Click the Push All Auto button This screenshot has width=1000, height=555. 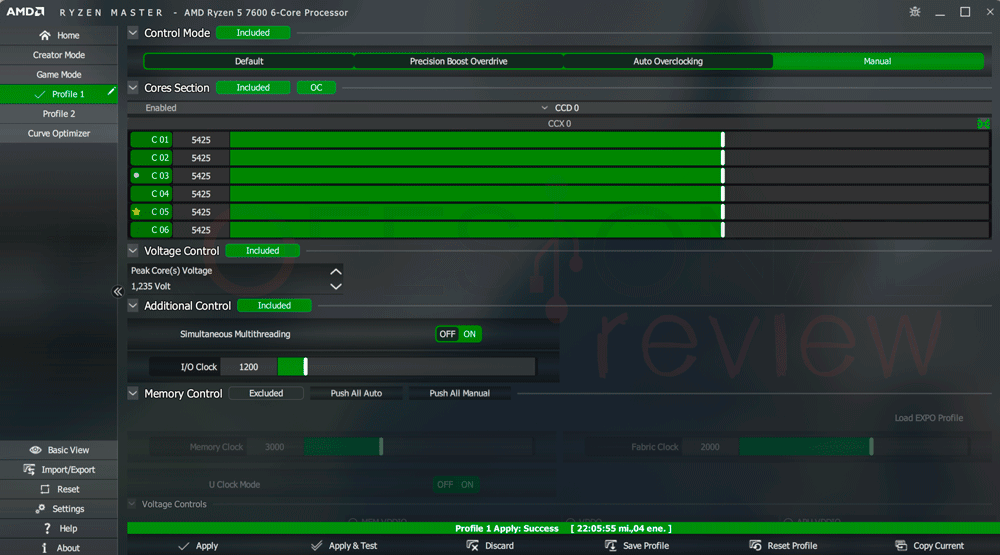tap(356, 393)
